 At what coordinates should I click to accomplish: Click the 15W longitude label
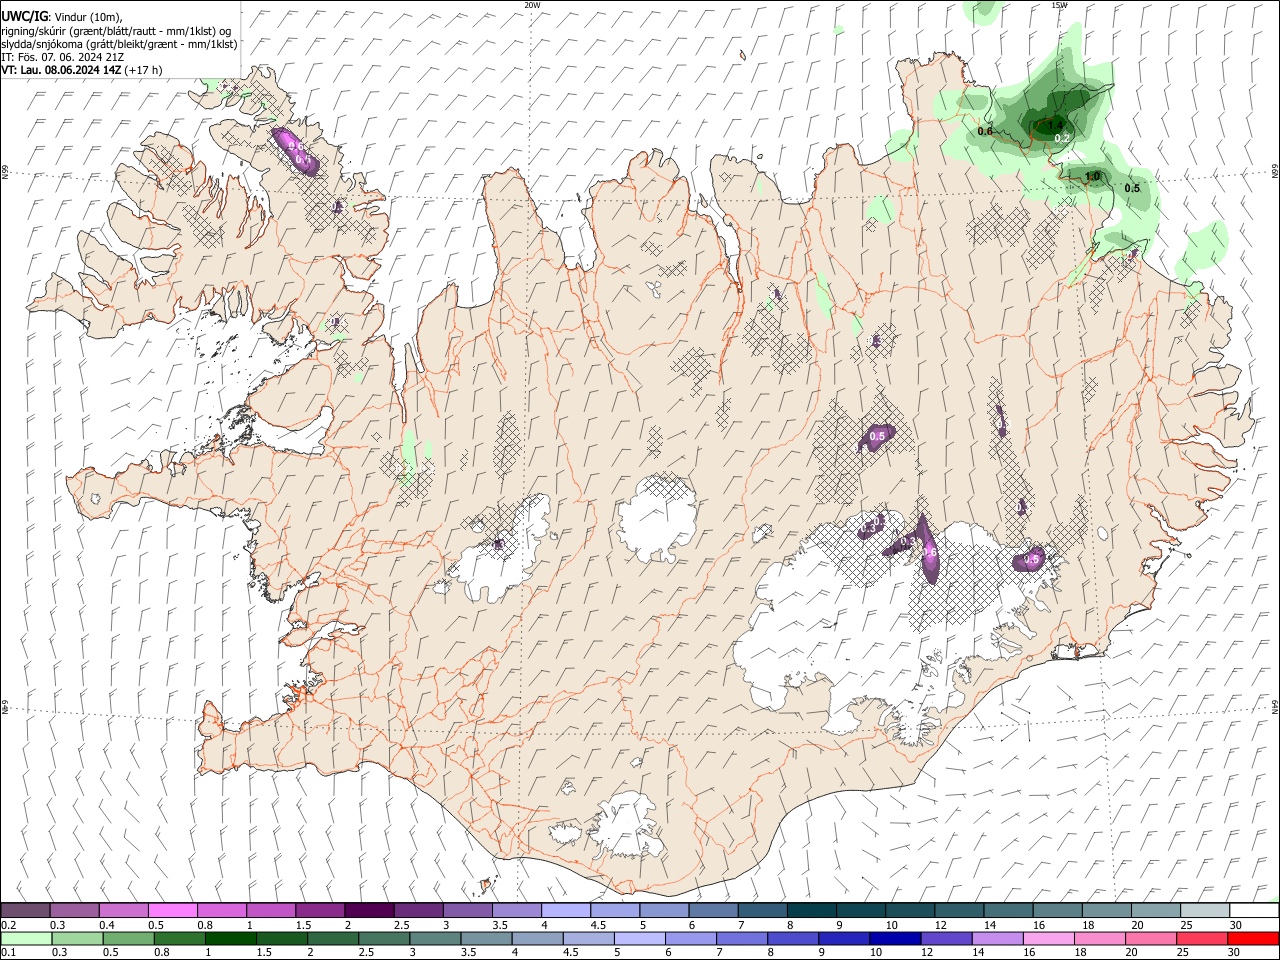point(1059,5)
